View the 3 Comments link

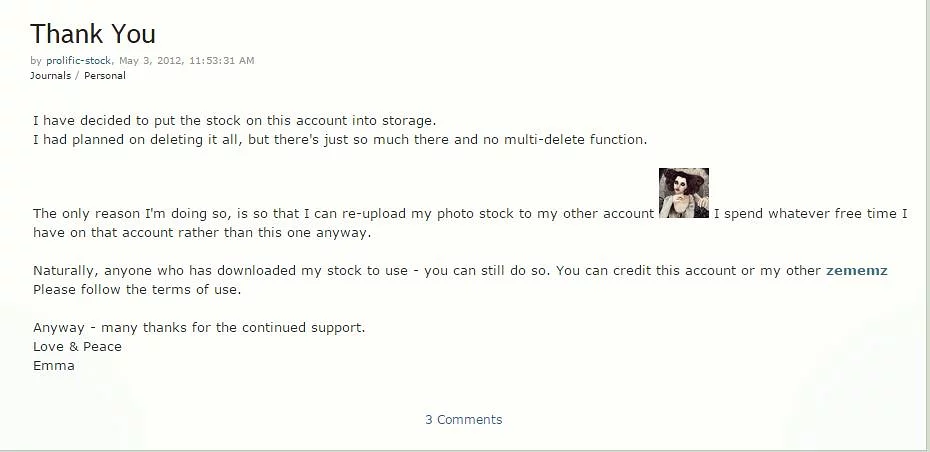[x=464, y=420]
